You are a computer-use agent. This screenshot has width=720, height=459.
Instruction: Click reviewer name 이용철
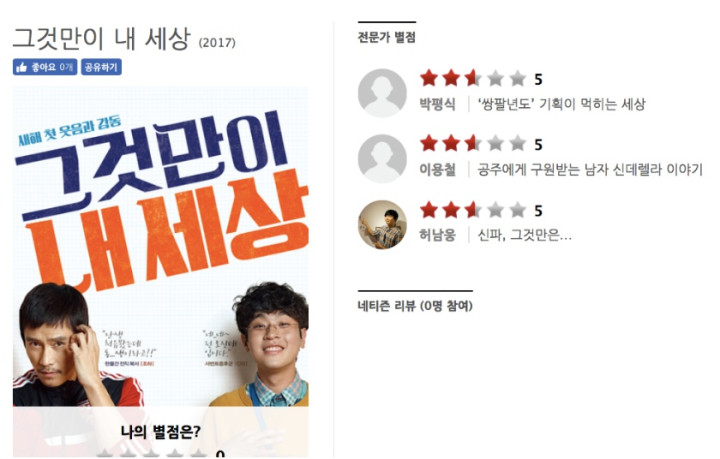[437, 170]
